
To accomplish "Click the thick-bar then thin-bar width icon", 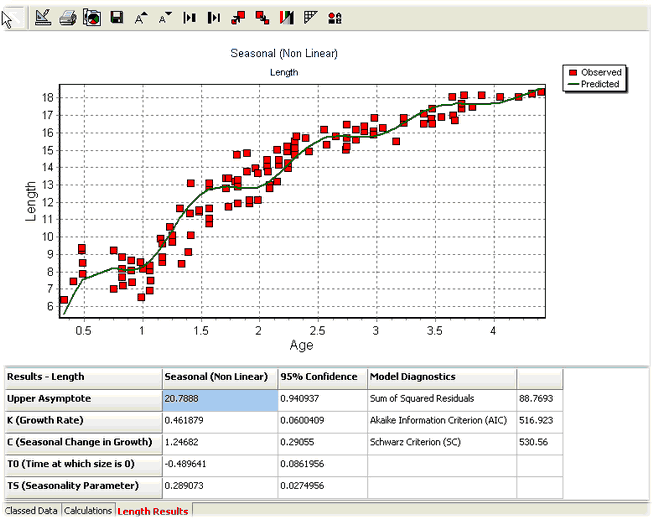I will tap(214, 18).
